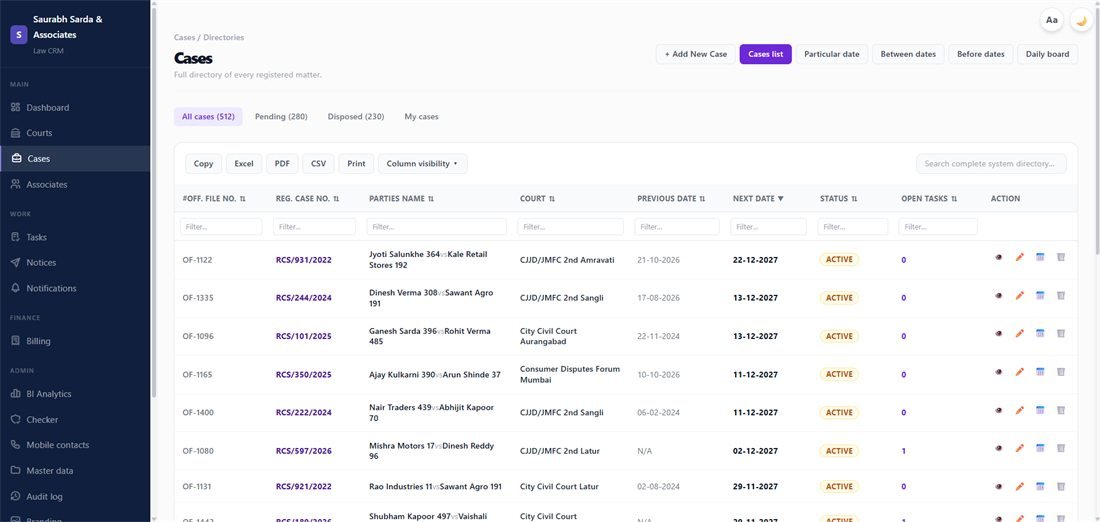
Task: Open Billing in sidebar
Action: pyautogui.click(x=75, y=341)
